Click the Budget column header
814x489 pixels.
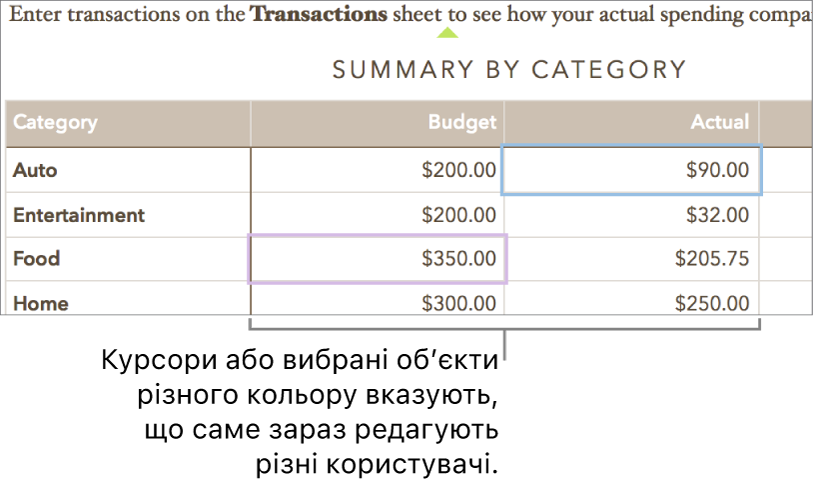click(378, 122)
